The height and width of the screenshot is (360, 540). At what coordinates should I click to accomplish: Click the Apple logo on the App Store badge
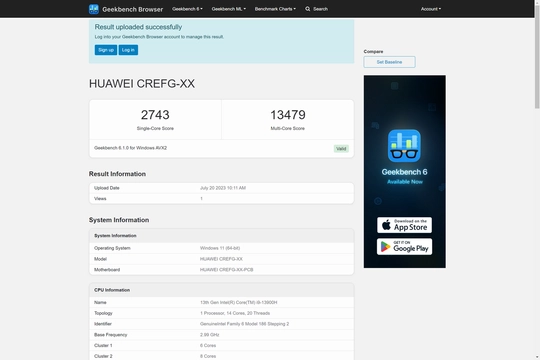[386, 225]
